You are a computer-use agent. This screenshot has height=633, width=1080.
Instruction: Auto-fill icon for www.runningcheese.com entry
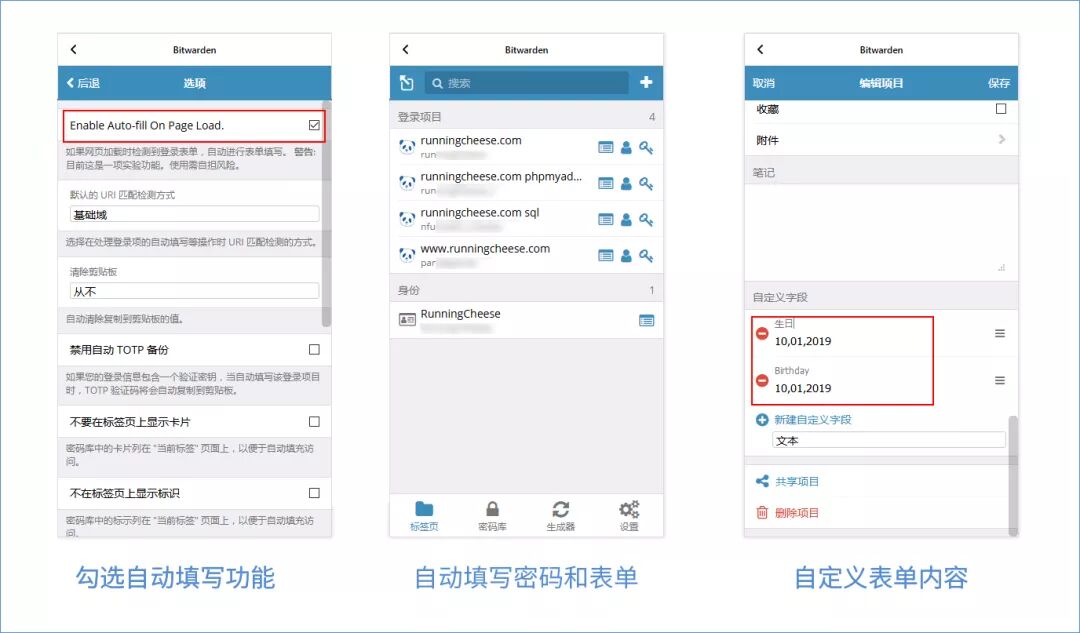pos(605,256)
